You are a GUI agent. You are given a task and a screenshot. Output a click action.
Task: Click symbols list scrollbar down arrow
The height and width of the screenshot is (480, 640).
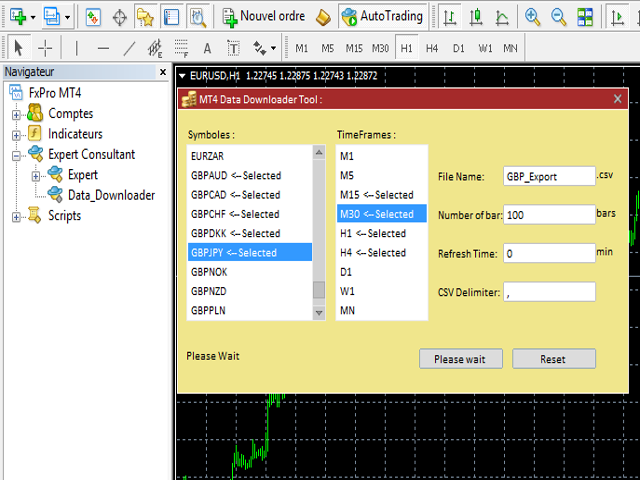point(319,313)
